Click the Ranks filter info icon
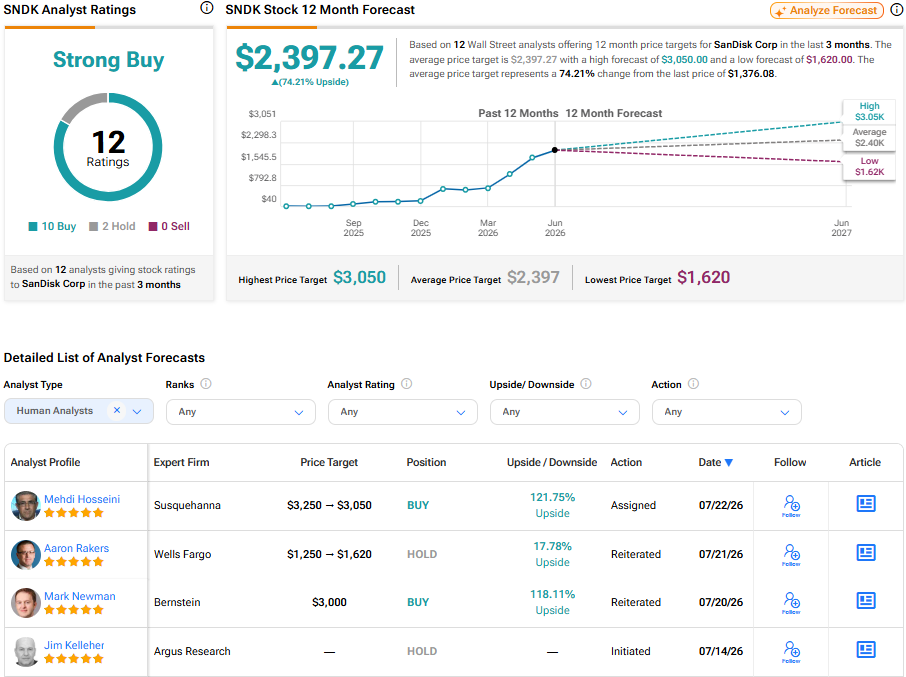The width and height of the screenshot is (906, 677). [x=206, y=384]
